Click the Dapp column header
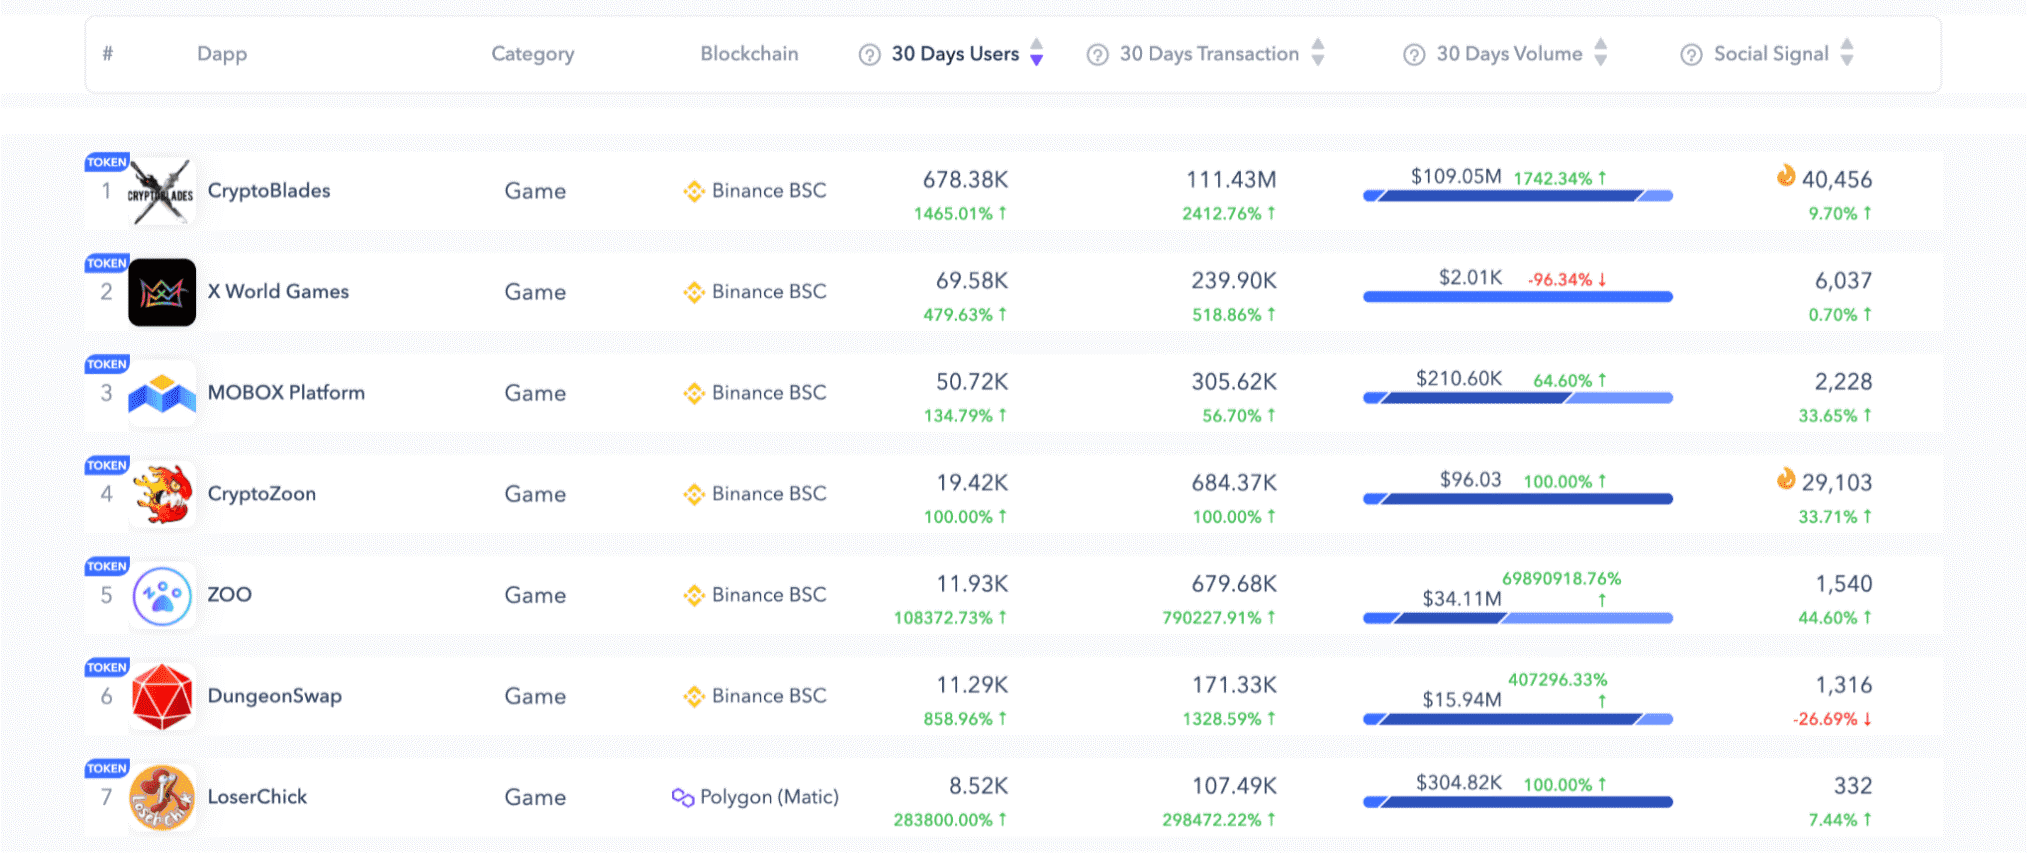Image resolution: width=2030 pixels, height=862 pixels. (222, 54)
